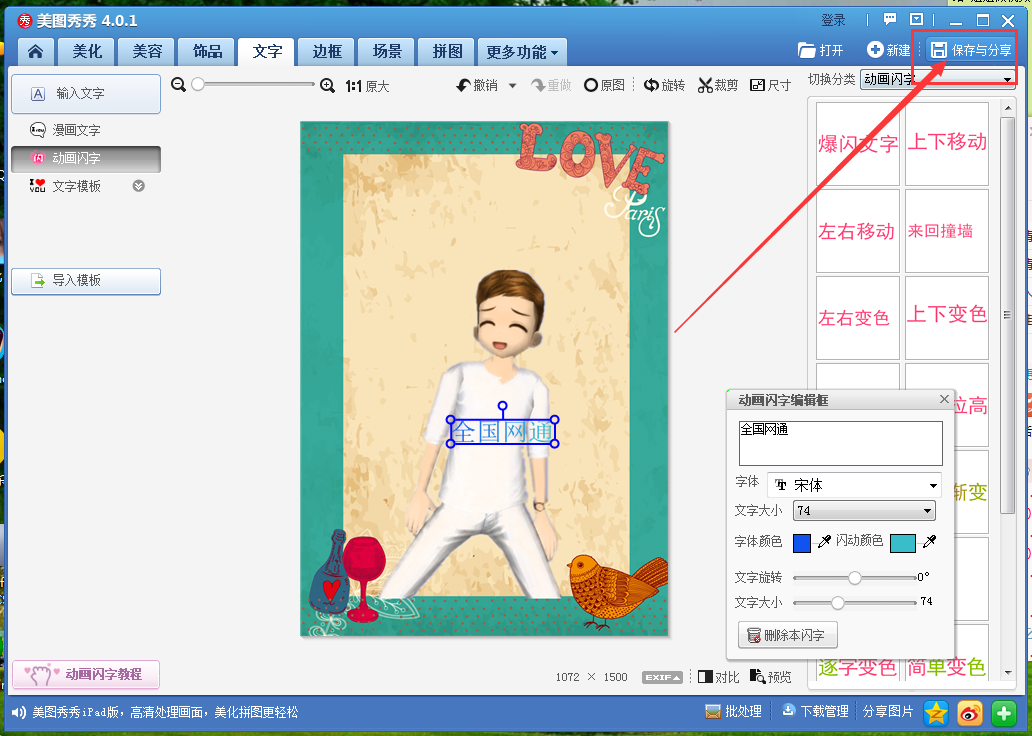The image size is (1032, 736).
Task: Choose the 来回撞墙 animation style
Action: coord(946,231)
